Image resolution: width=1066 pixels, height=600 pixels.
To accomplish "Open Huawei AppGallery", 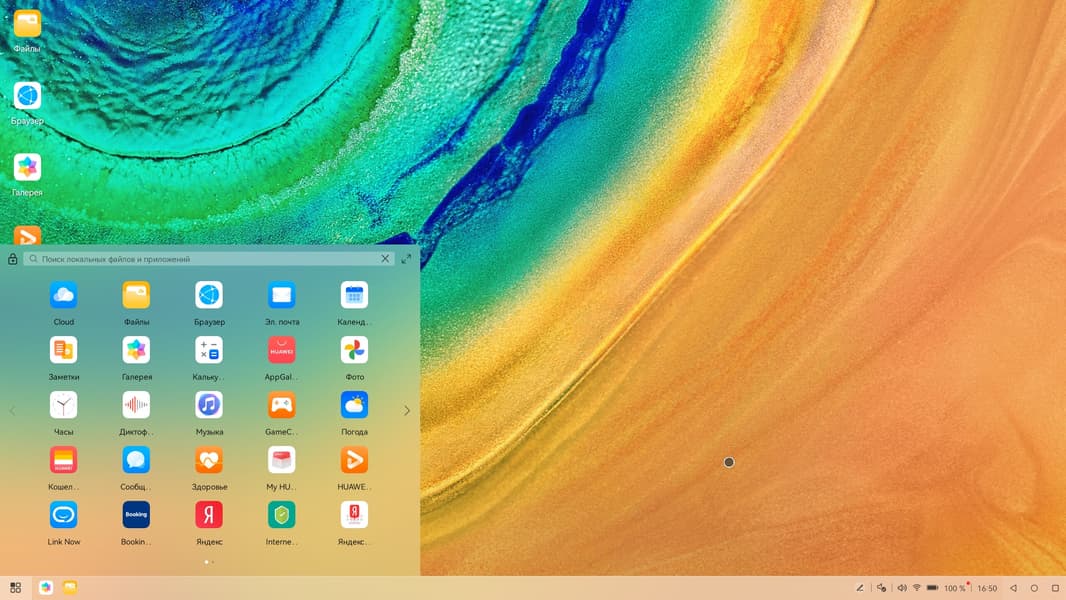I will (281, 351).
